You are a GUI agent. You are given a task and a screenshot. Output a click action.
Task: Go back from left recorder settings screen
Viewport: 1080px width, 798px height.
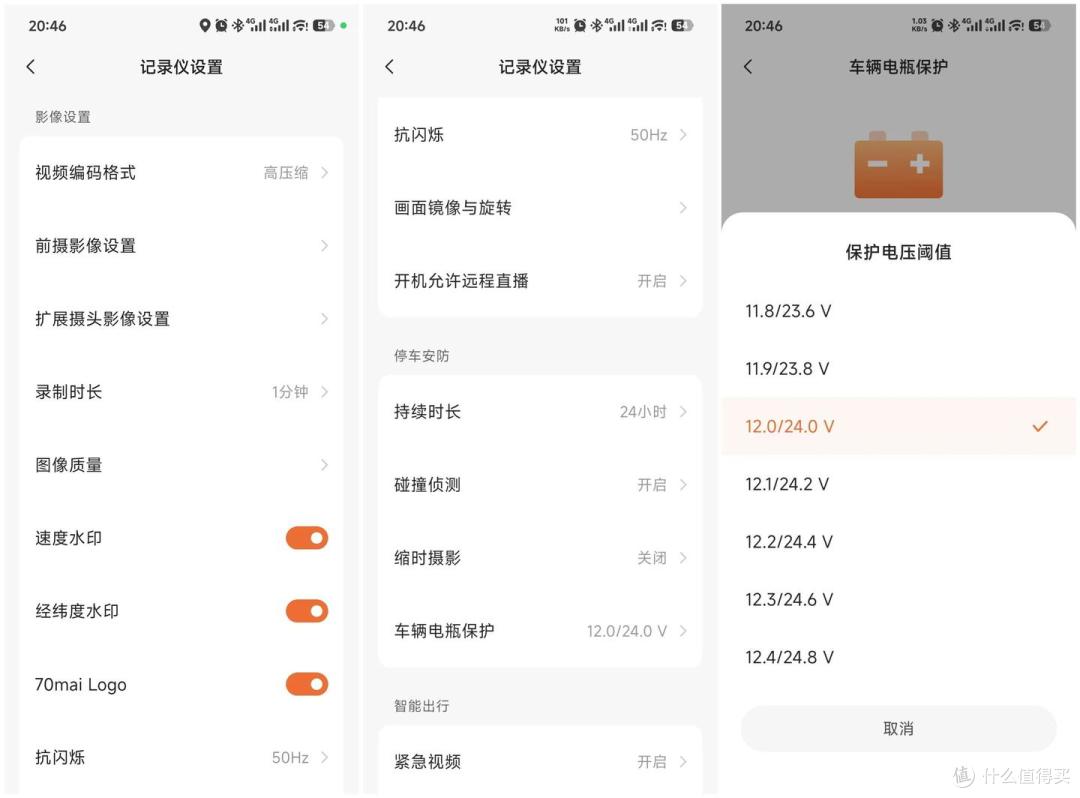[x=30, y=67]
